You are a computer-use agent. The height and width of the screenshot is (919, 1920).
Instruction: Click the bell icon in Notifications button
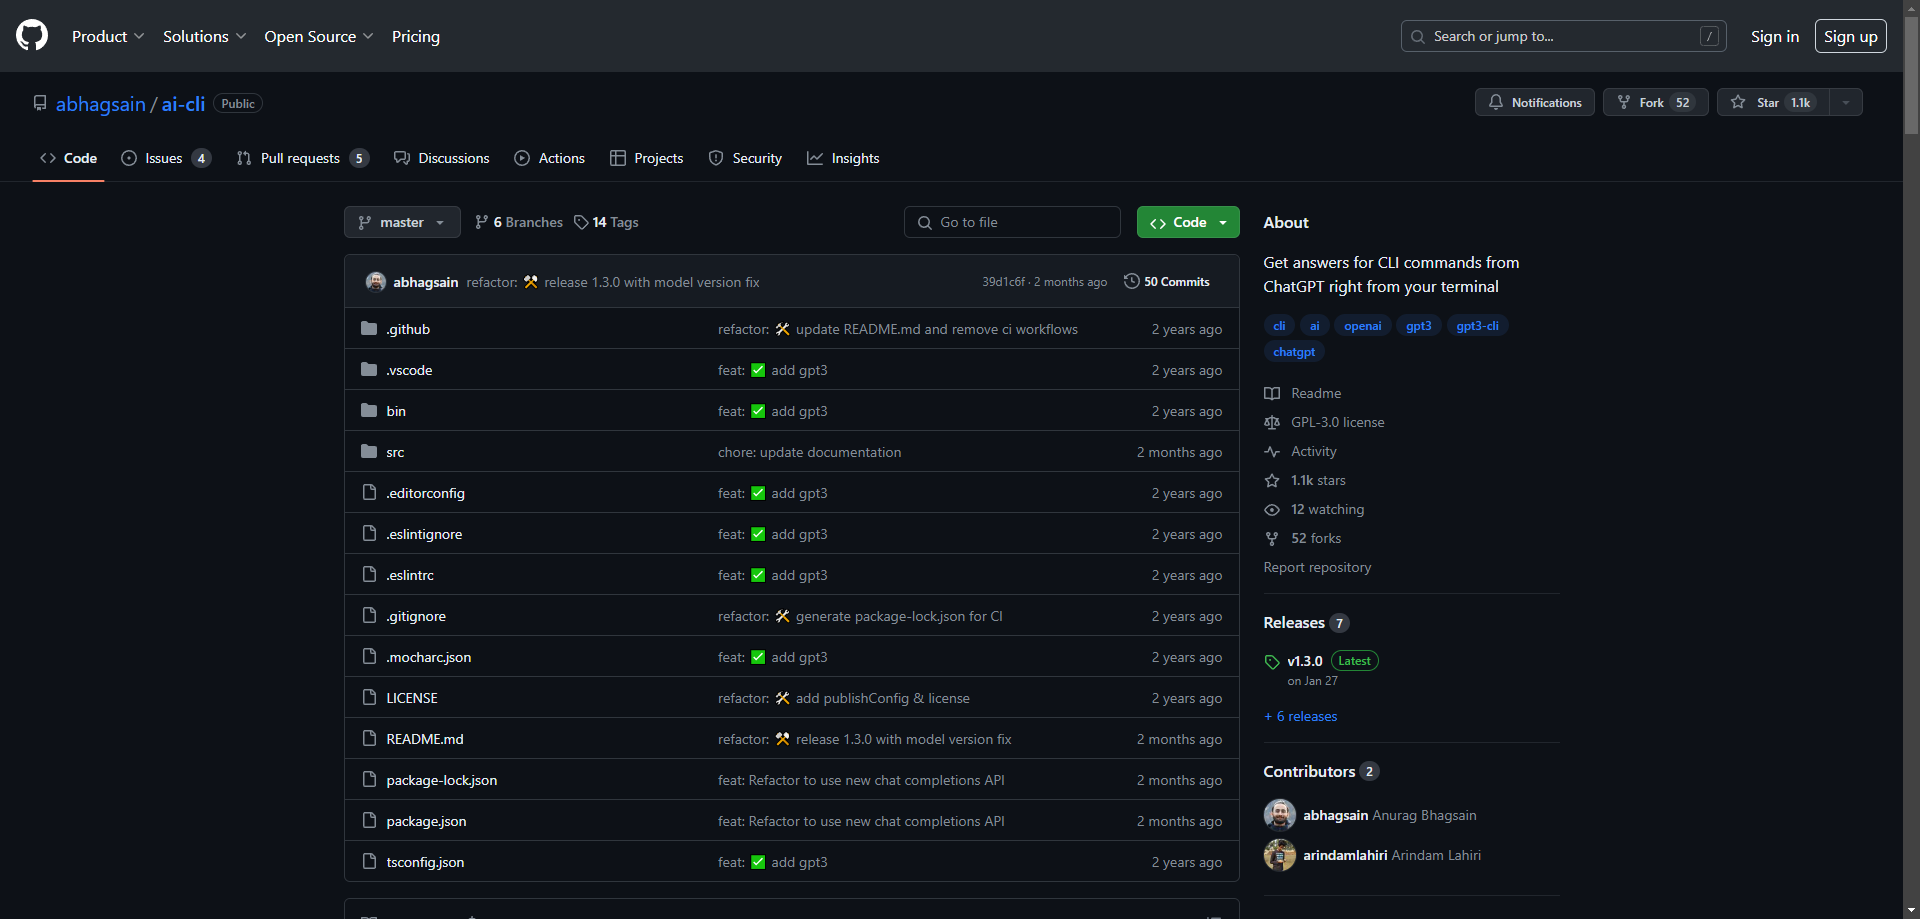[x=1496, y=102]
